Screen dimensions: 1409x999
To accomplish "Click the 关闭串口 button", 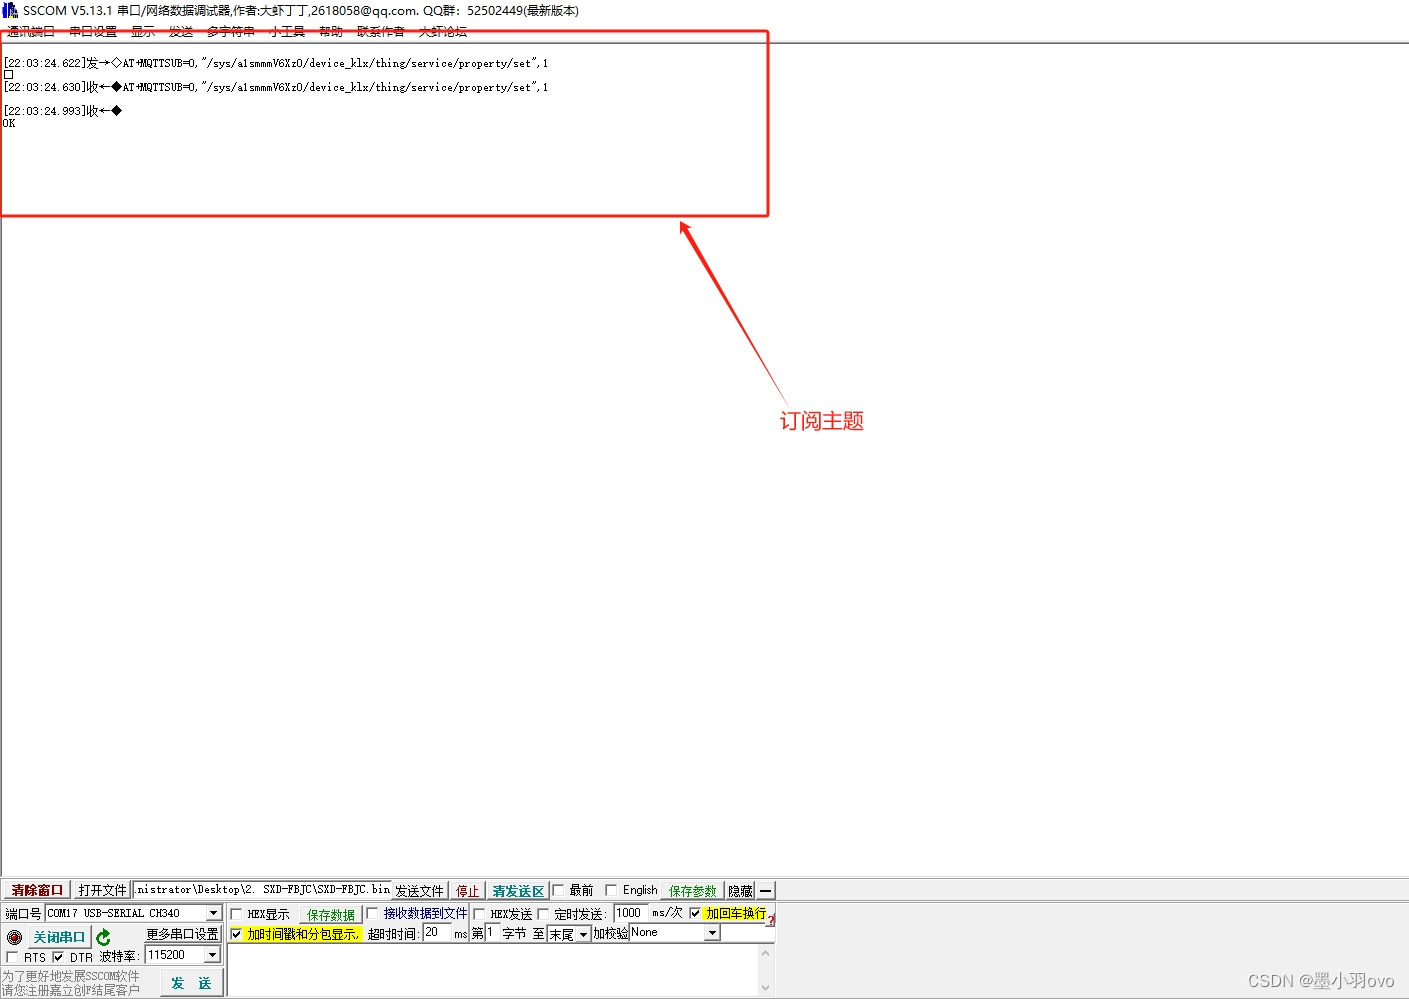I will pos(59,937).
